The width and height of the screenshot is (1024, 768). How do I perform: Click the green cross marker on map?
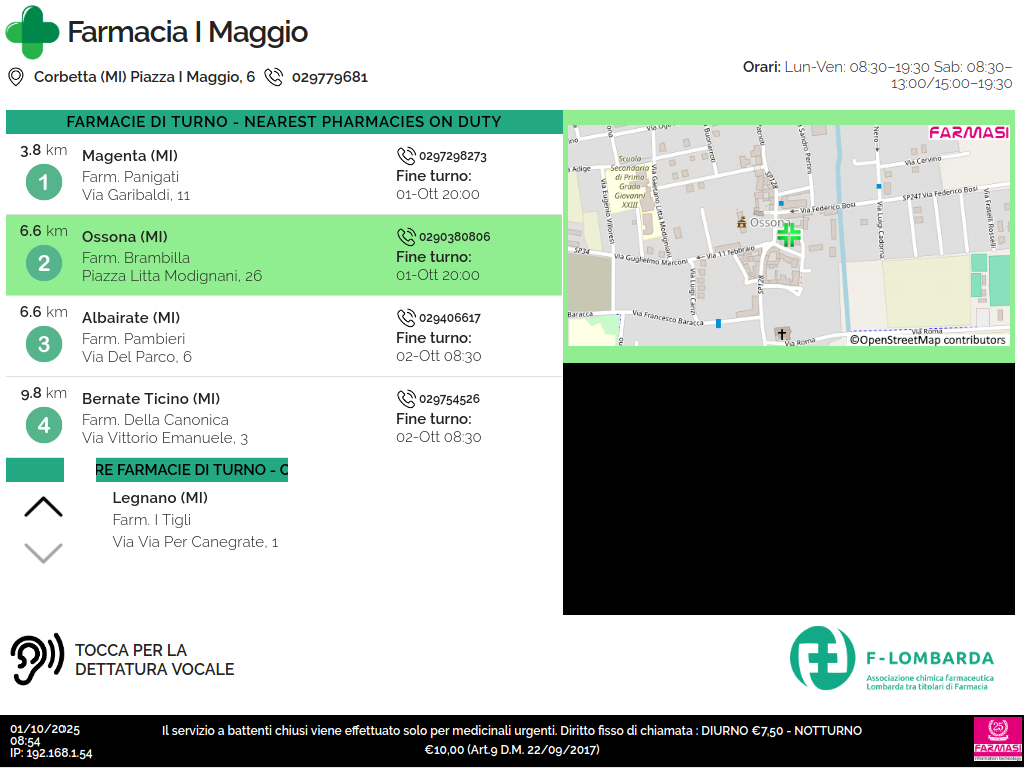click(x=789, y=235)
